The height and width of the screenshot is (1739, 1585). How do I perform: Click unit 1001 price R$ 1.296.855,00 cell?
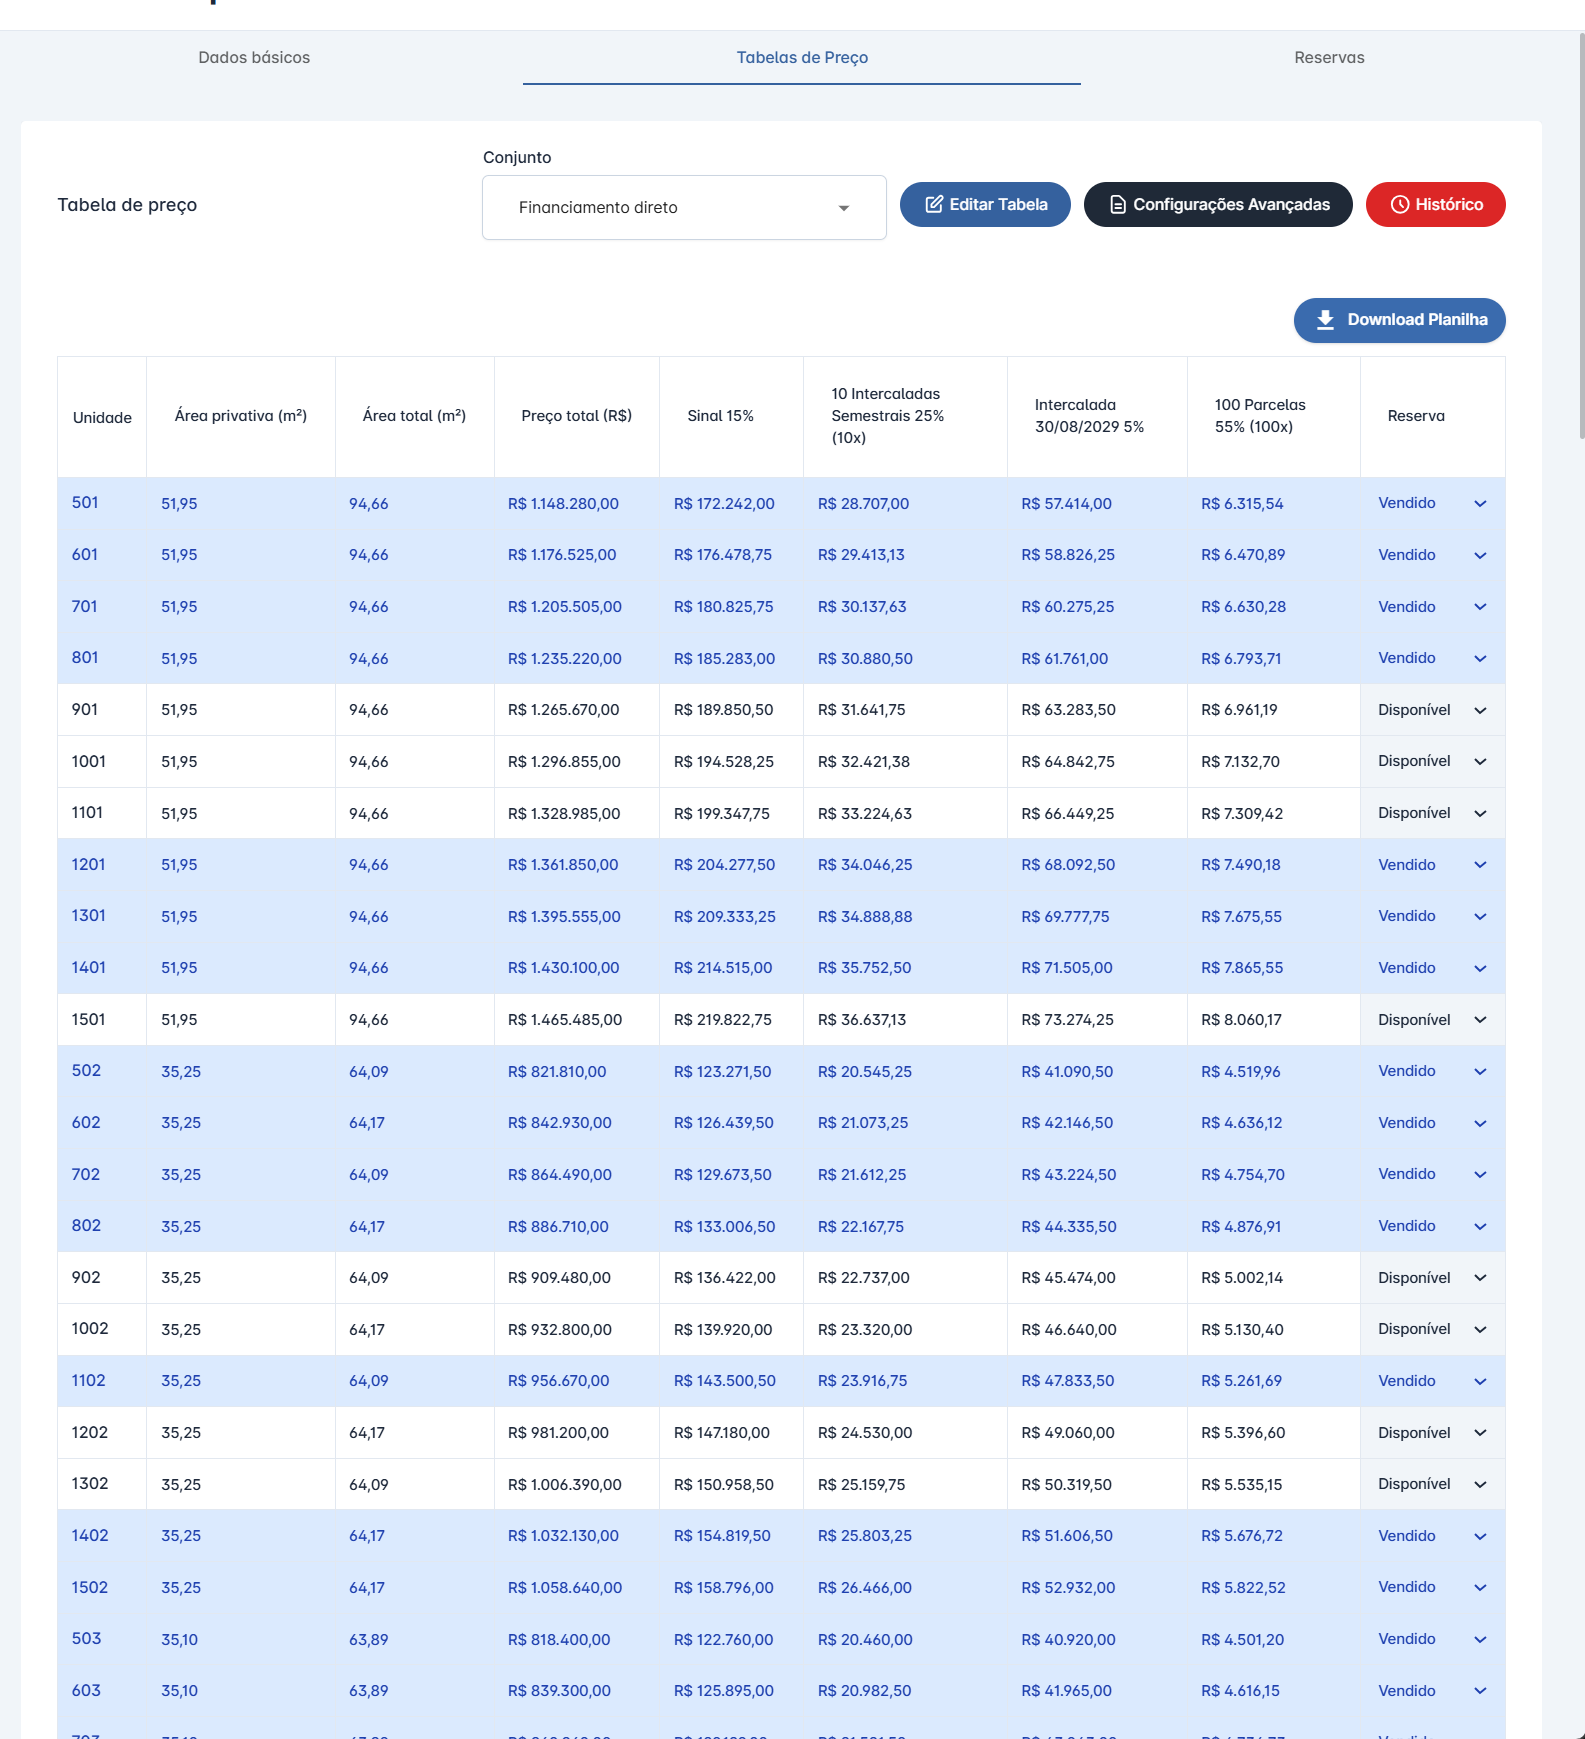tap(564, 762)
